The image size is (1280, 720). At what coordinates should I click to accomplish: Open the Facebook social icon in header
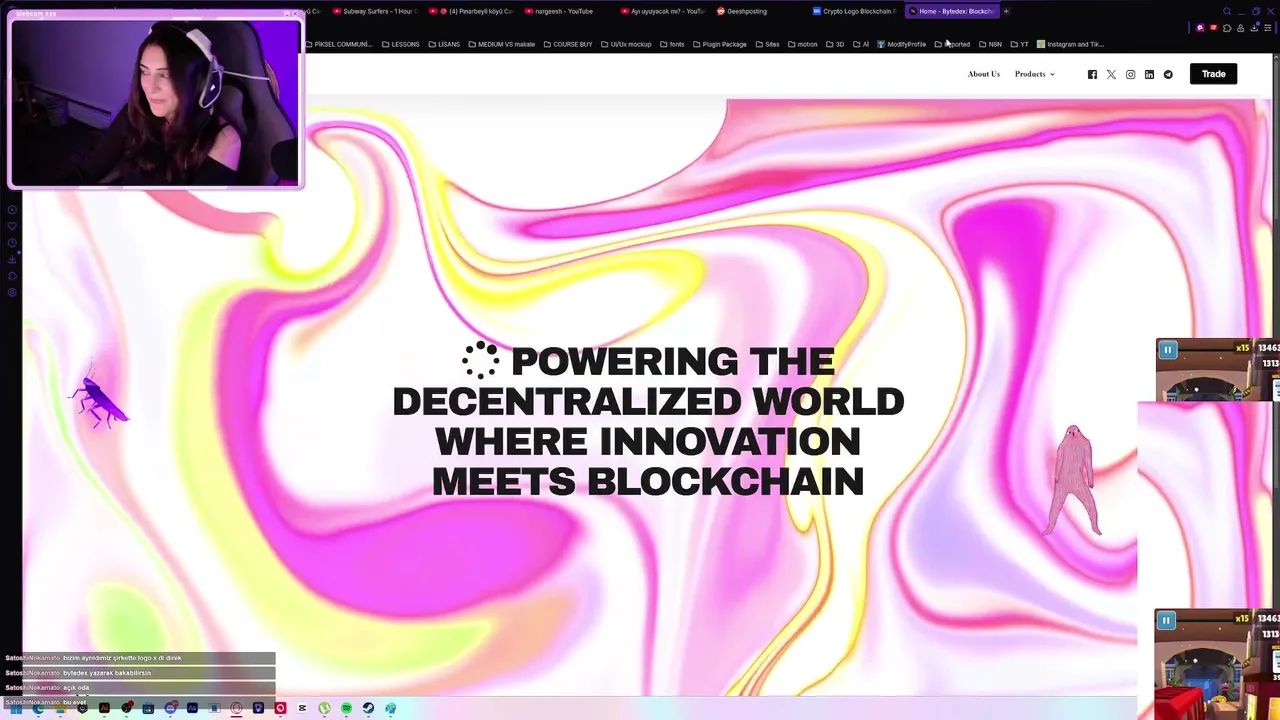[1092, 74]
